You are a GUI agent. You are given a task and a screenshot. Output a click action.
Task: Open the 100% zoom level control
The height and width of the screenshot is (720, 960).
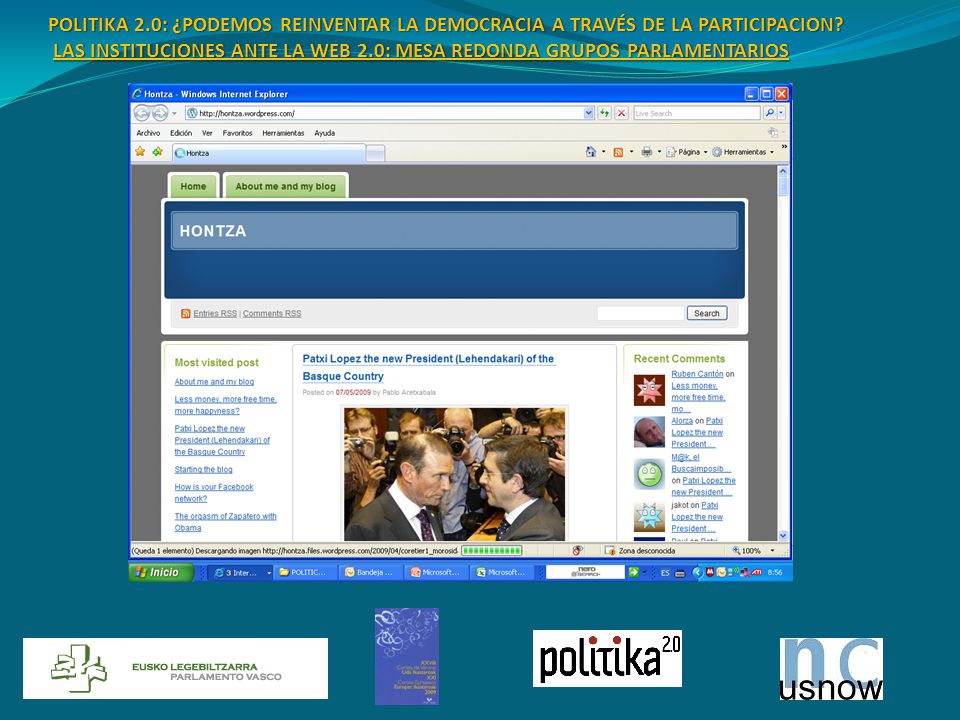click(753, 550)
